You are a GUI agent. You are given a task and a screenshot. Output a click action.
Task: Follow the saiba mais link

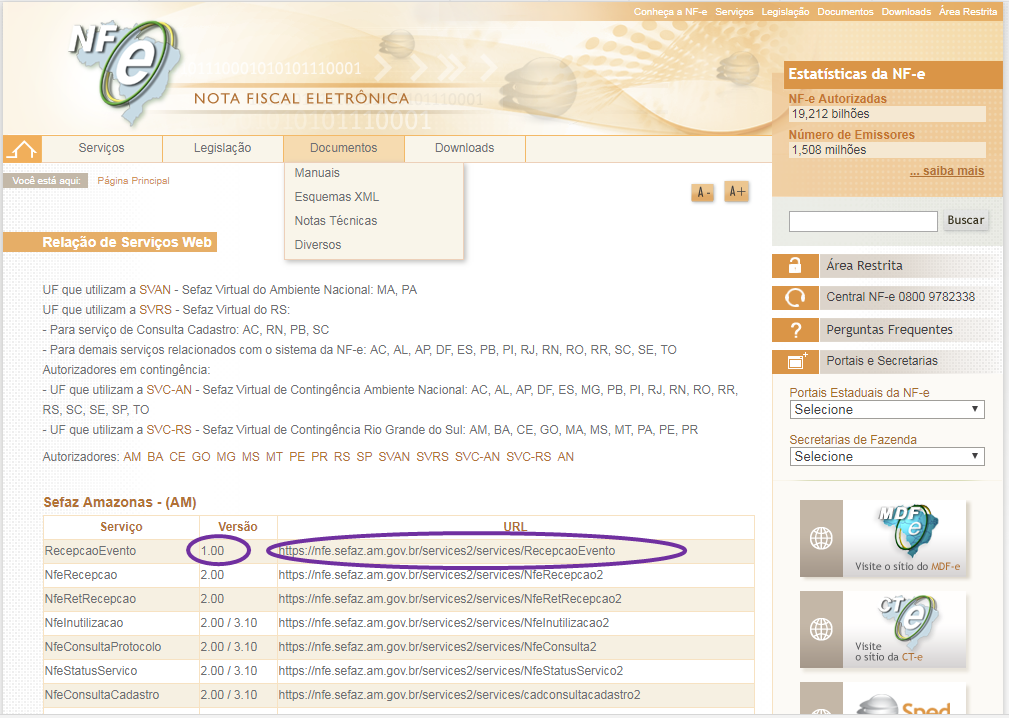pos(947,171)
